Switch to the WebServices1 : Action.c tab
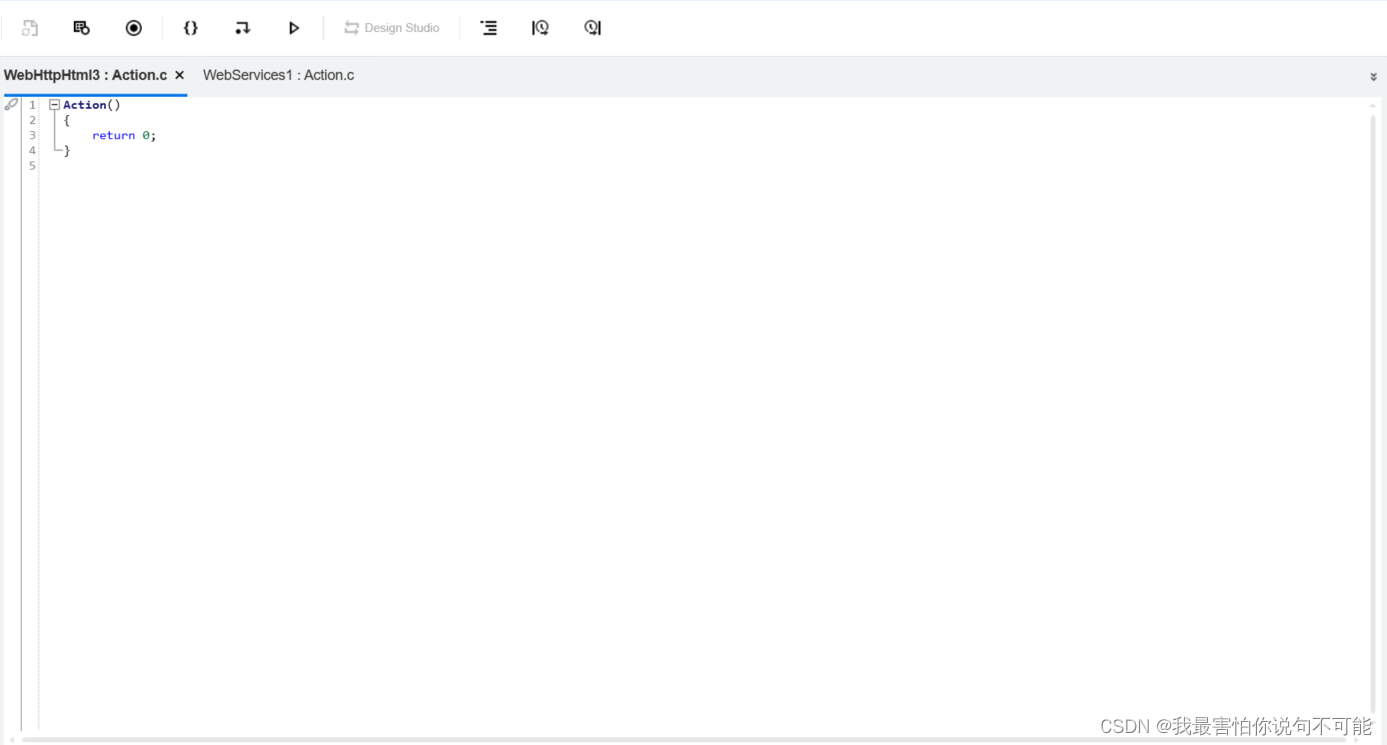 point(278,75)
